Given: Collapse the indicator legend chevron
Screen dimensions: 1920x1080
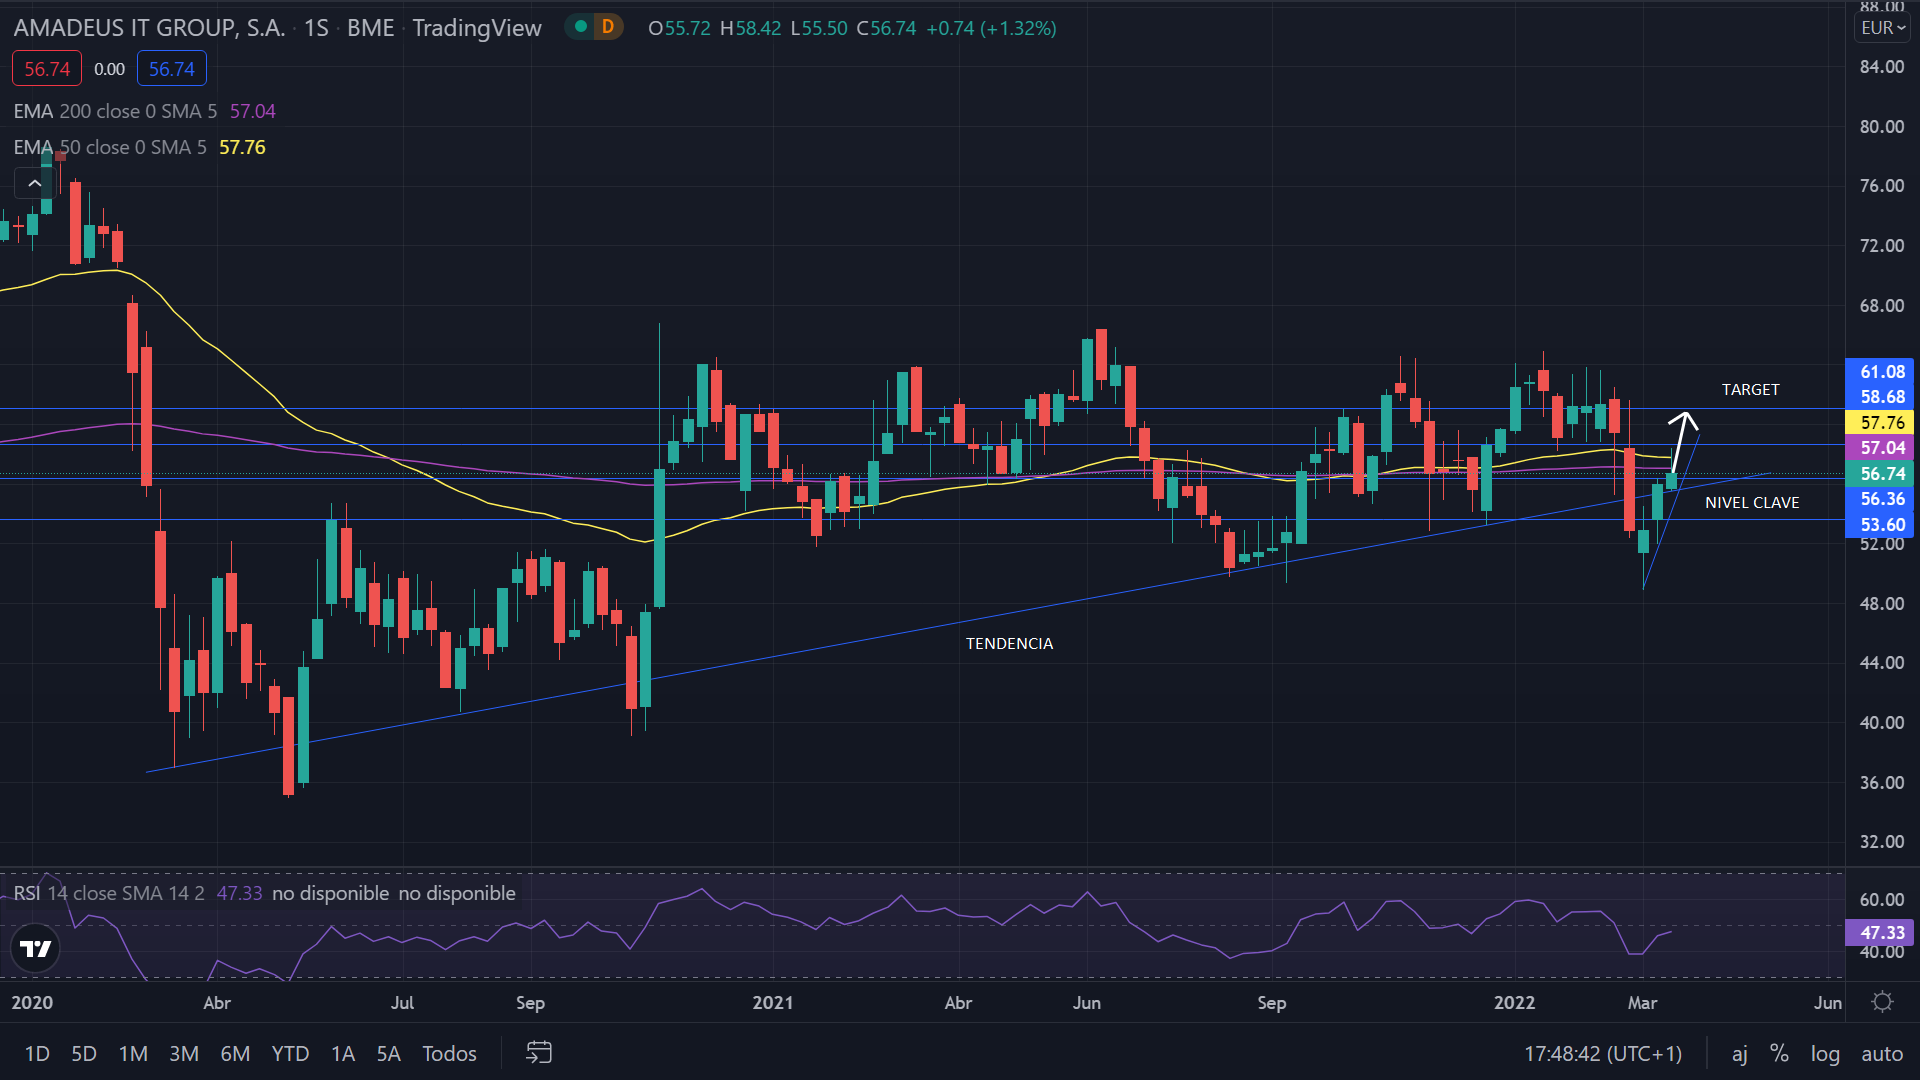Looking at the screenshot, I should click(x=34, y=183).
